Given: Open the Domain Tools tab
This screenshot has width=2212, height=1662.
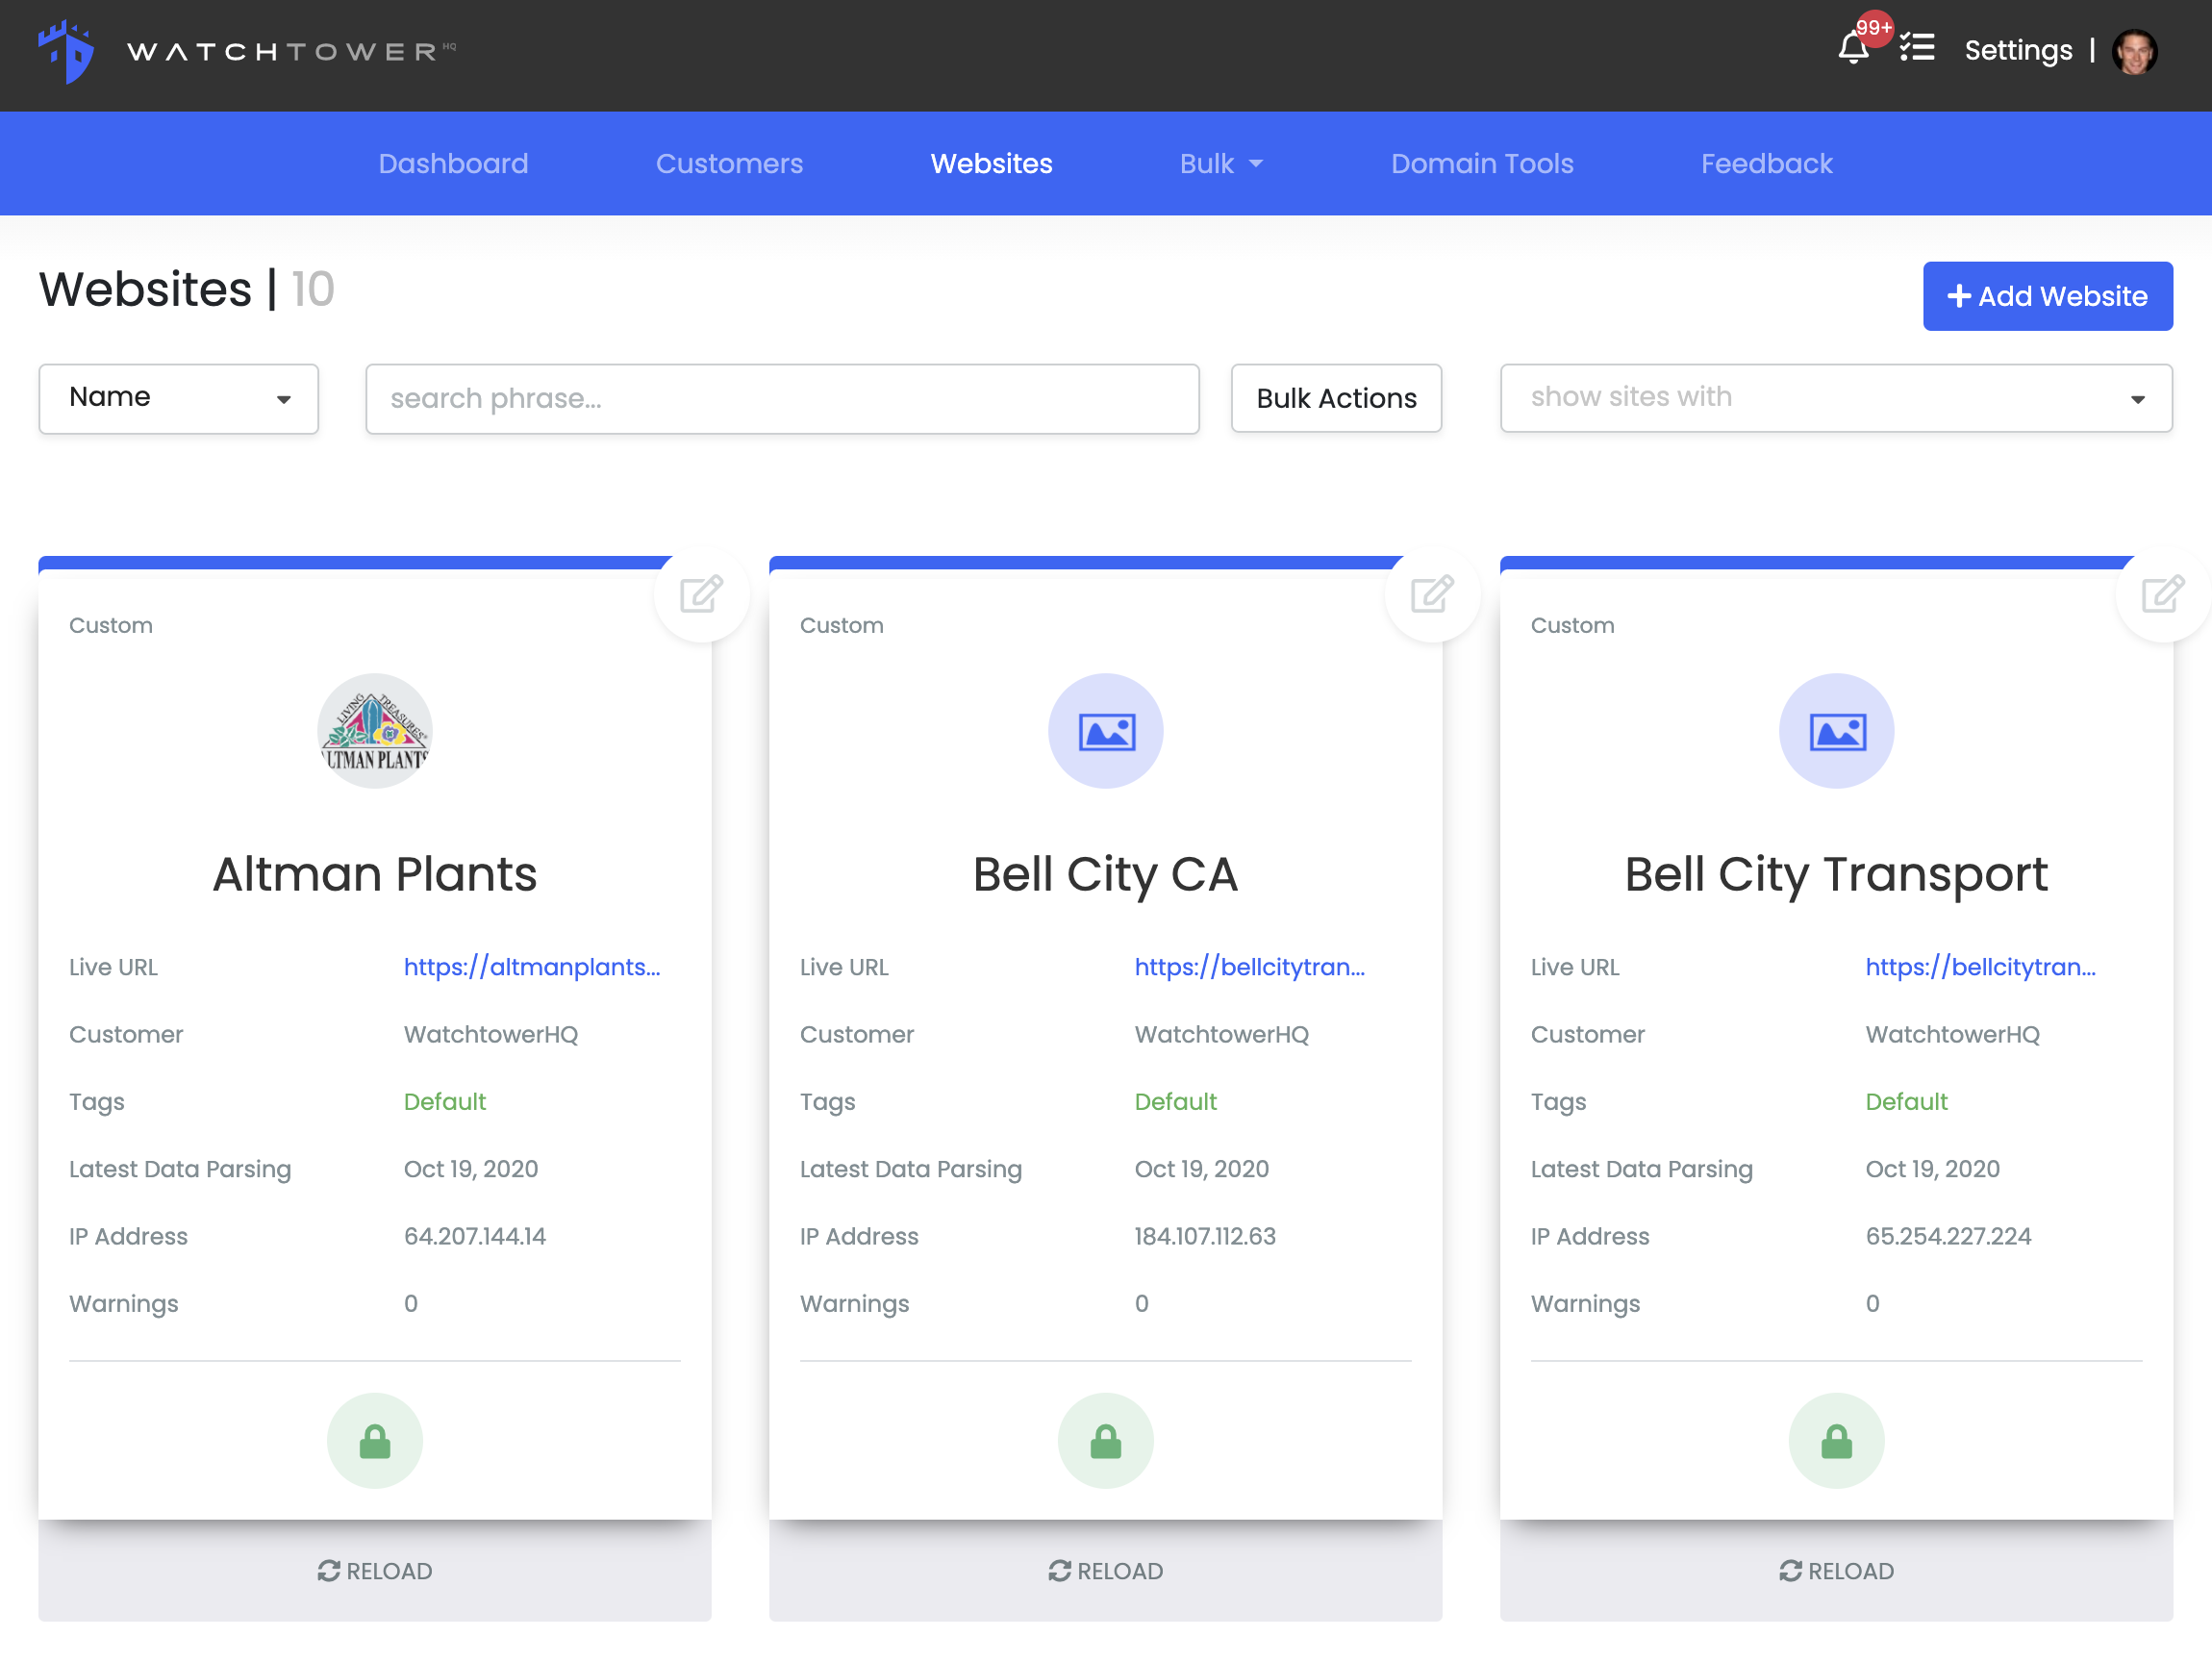Looking at the screenshot, I should tap(1482, 164).
